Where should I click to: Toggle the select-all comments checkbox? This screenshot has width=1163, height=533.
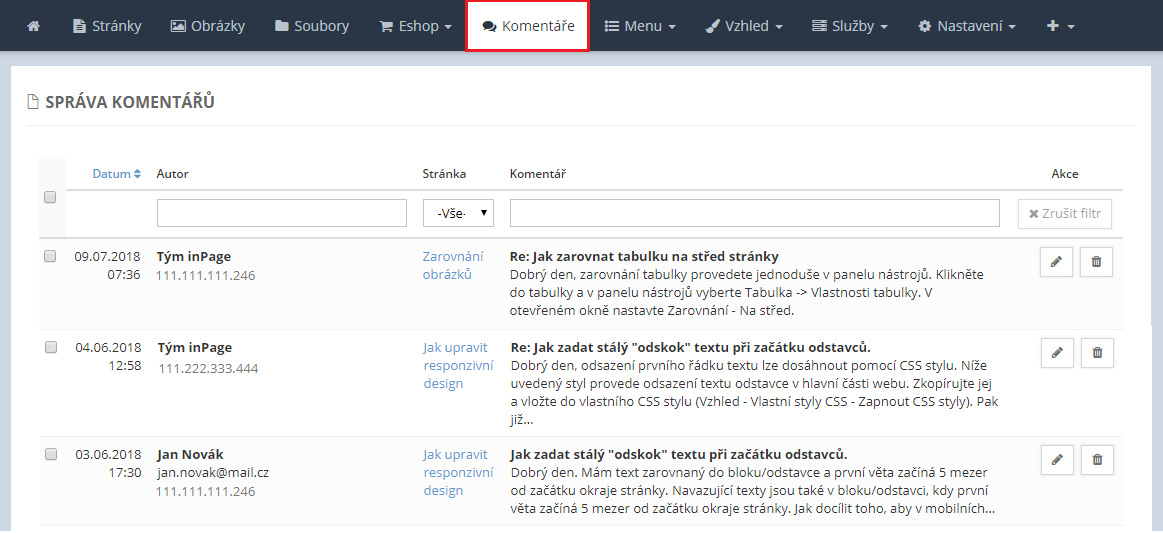(50, 197)
